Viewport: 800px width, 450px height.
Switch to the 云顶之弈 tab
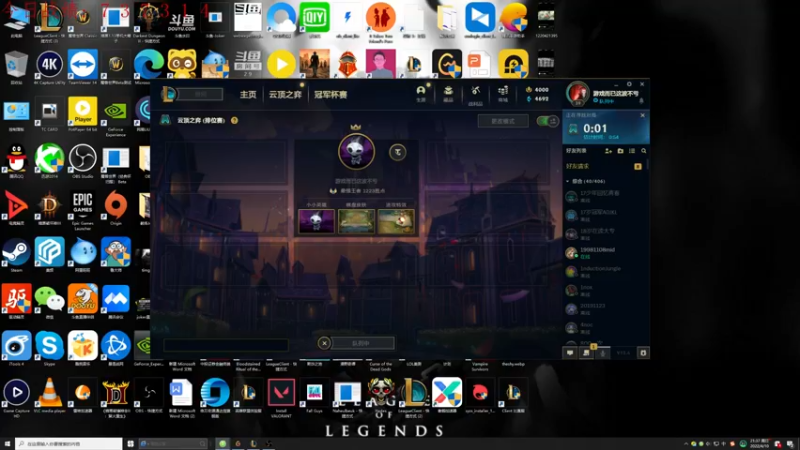[x=285, y=94]
